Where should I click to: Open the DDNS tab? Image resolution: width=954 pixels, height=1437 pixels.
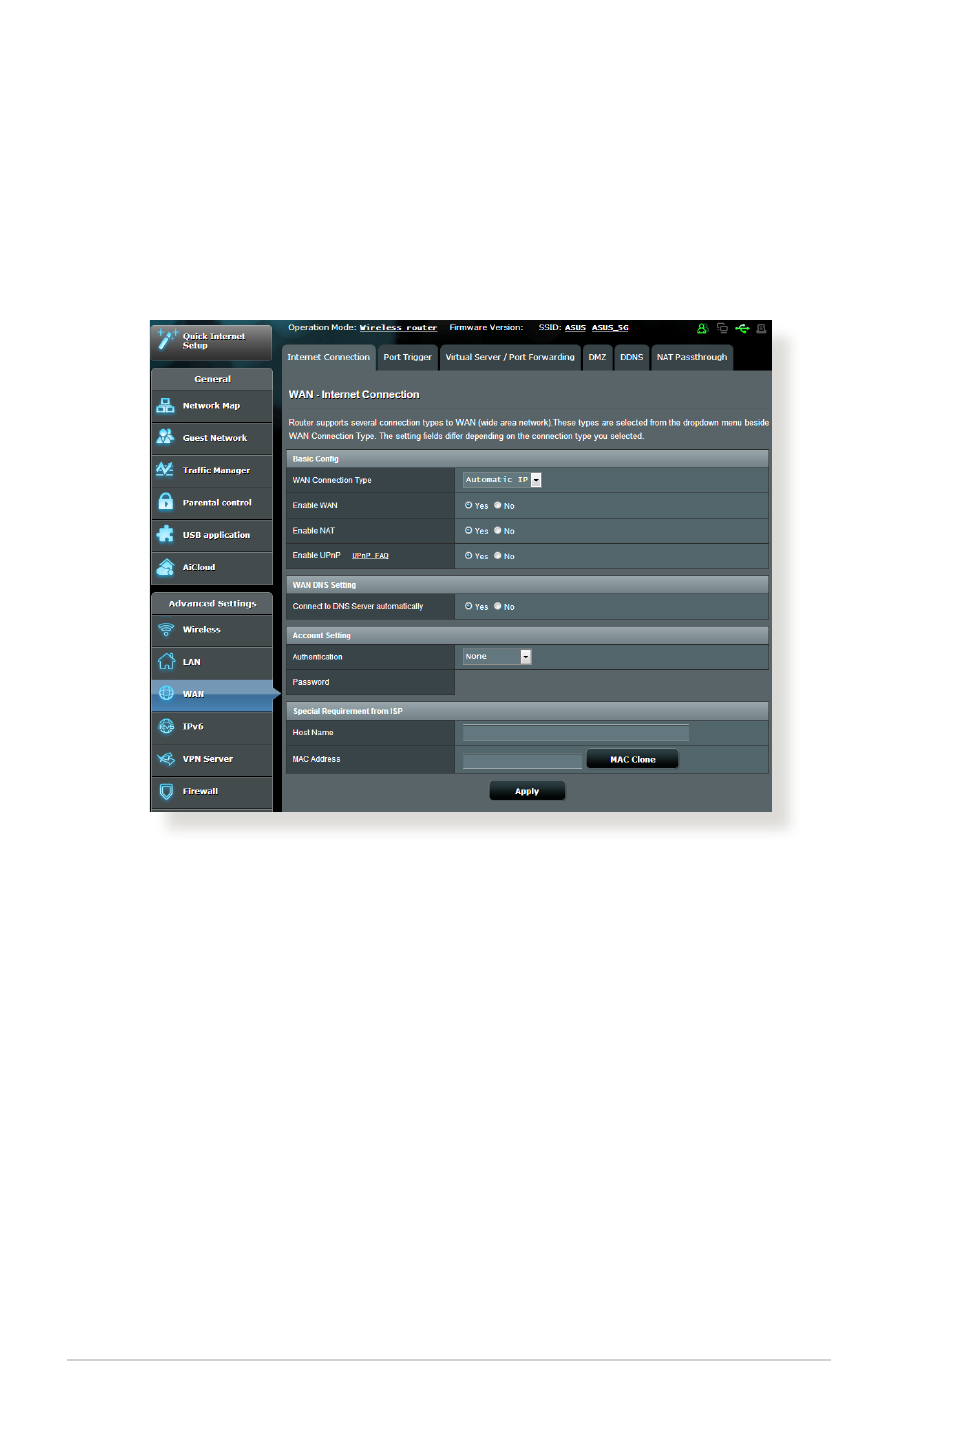coord(631,358)
